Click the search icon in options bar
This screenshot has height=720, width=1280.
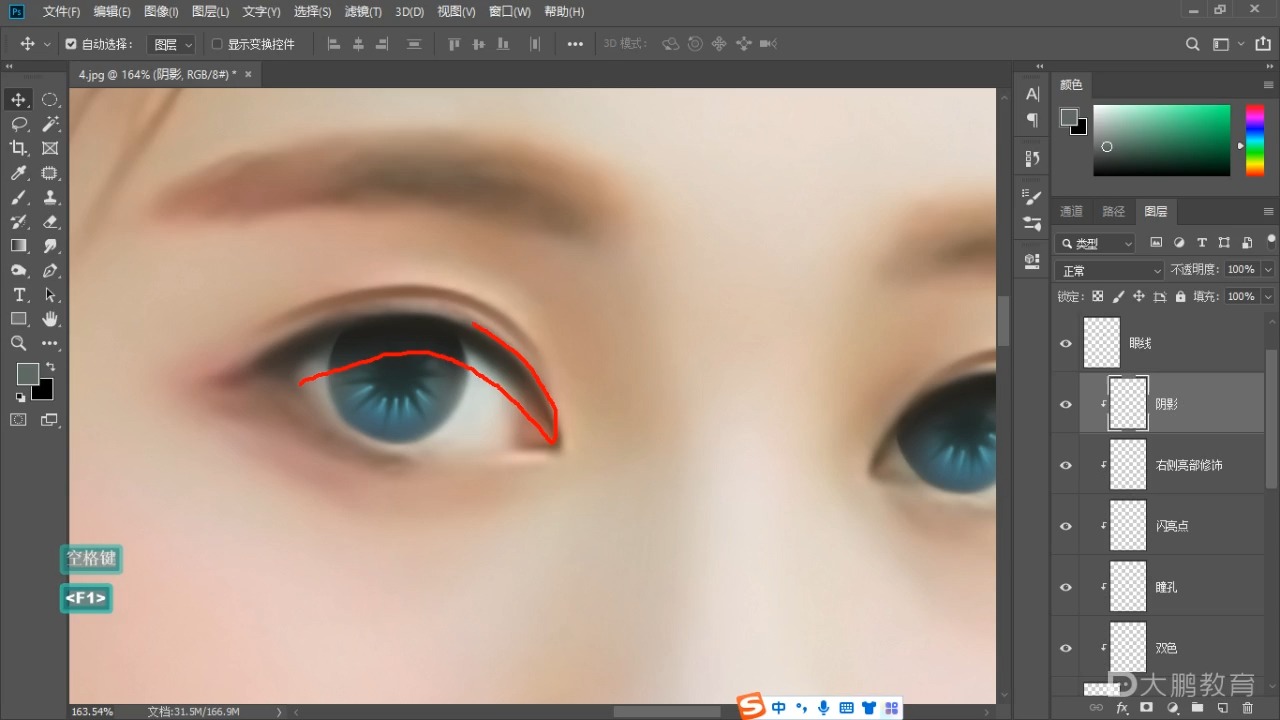(x=1192, y=44)
